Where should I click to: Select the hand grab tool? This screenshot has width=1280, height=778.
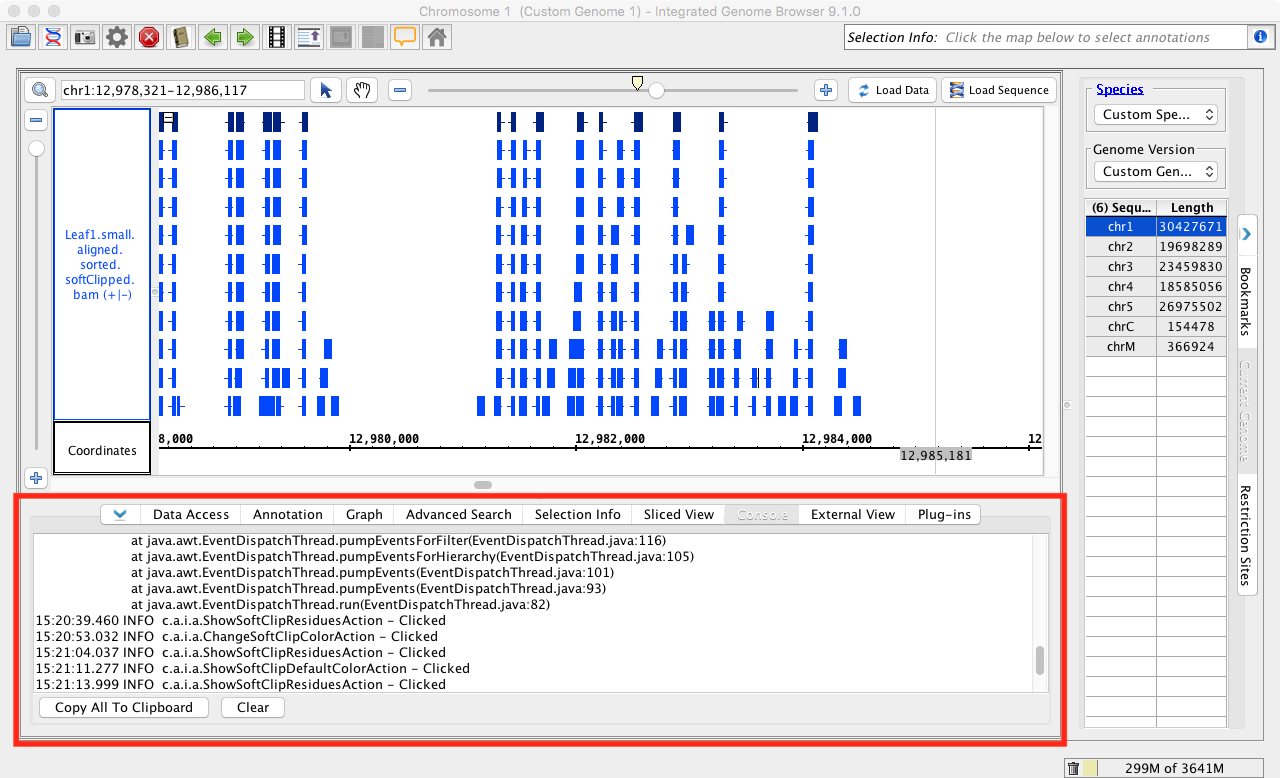pyautogui.click(x=361, y=90)
